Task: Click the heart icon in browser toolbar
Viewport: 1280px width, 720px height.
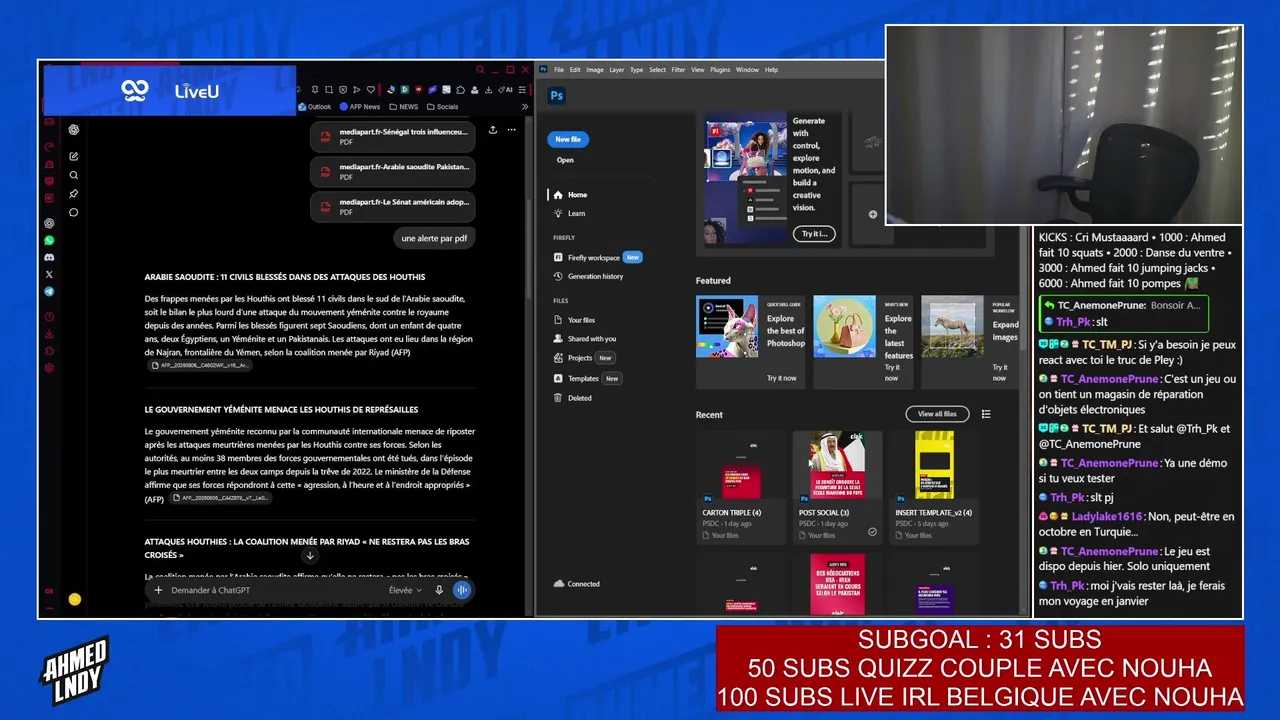Action: (370, 89)
